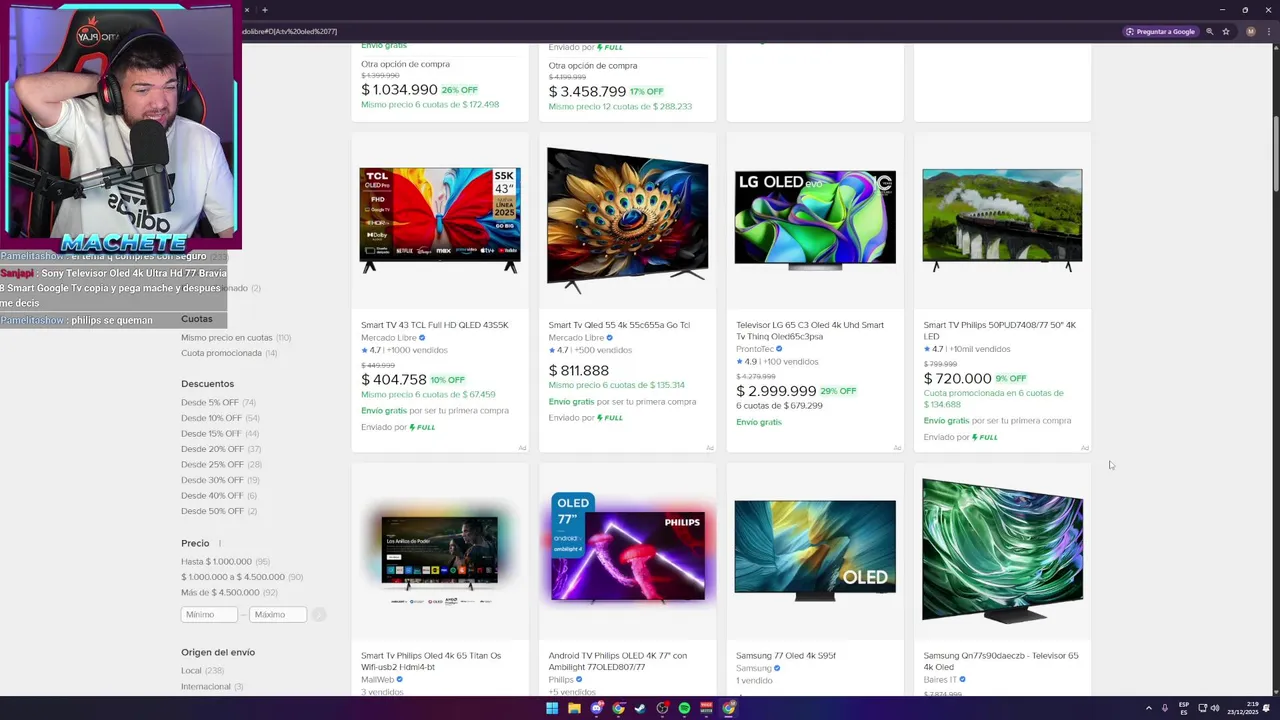The height and width of the screenshot is (720, 1280).
Task: Open Samsung 77 Oled 4k S95f title
Action: click(786, 656)
